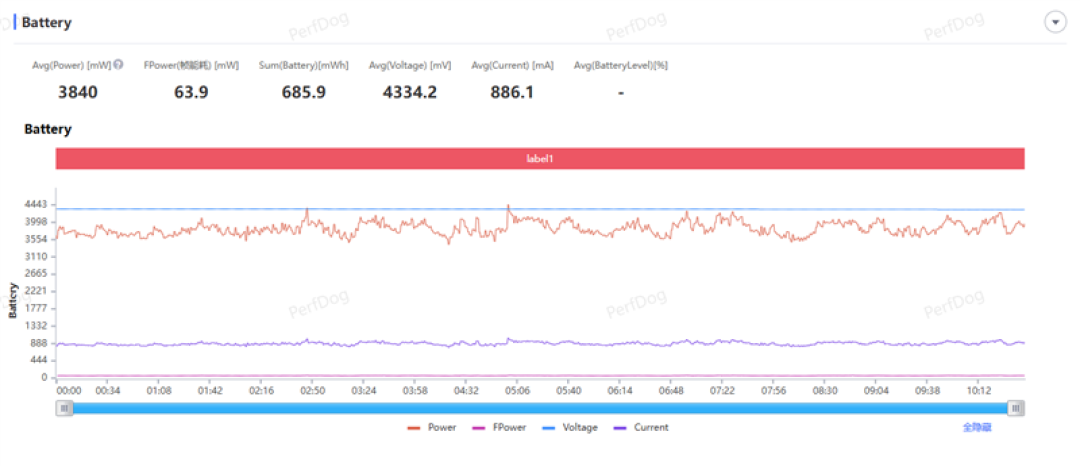Click the help icon beside Avg(Power)
1080x466 pixels.
(118, 65)
